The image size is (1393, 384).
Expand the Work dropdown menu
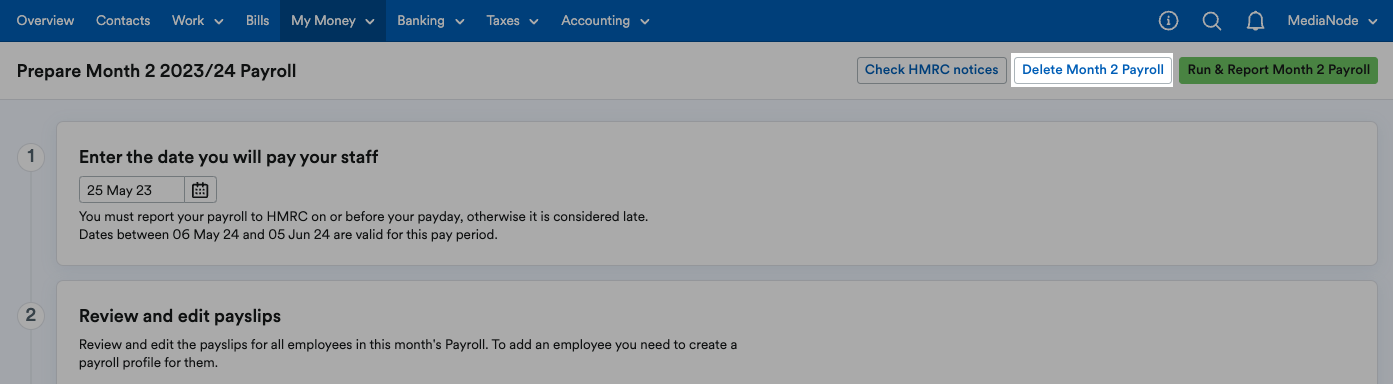(x=198, y=21)
